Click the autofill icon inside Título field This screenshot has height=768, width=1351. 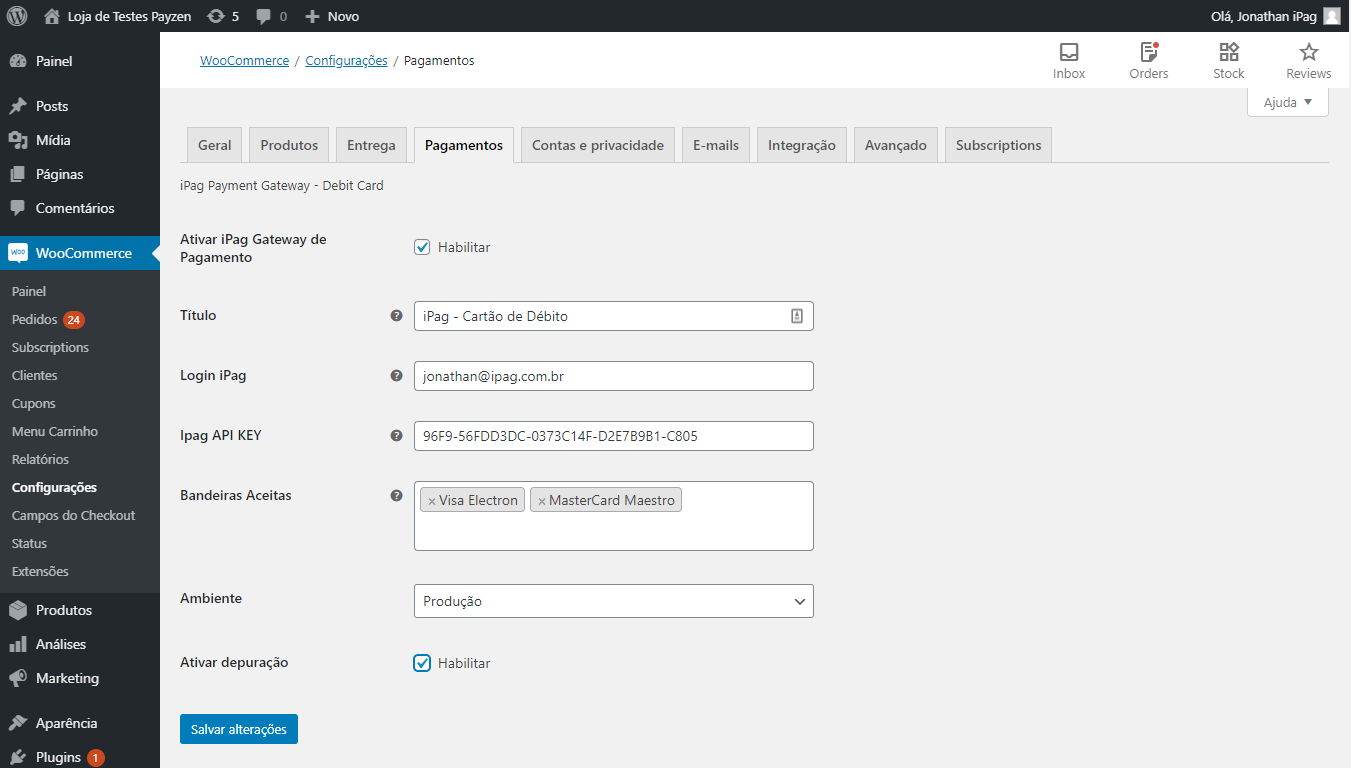(797, 316)
